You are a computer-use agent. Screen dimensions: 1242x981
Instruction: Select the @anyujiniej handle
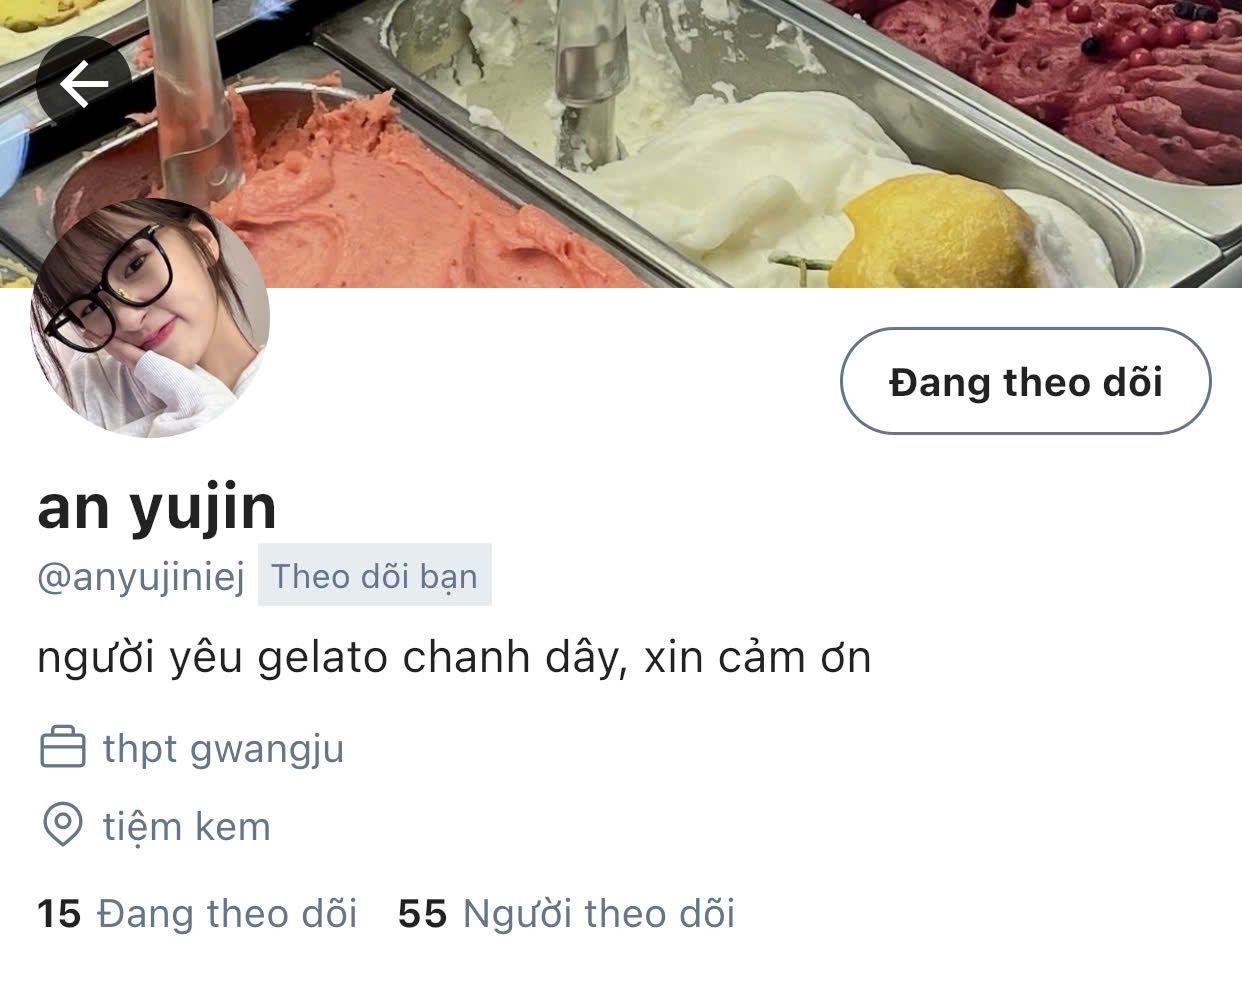pyautogui.click(x=141, y=577)
